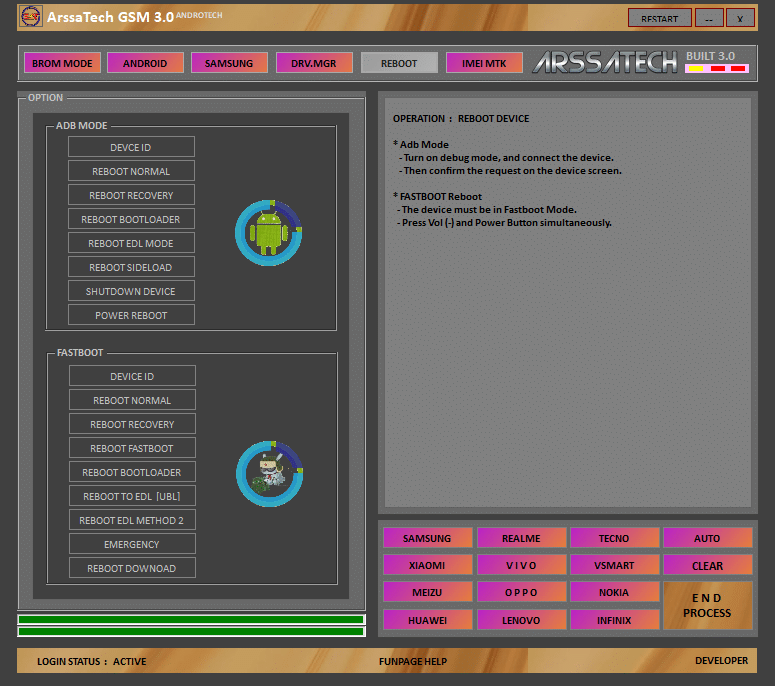Click POWER REBOOT
The width and height of the screenshot is (775, 686).
131,315
